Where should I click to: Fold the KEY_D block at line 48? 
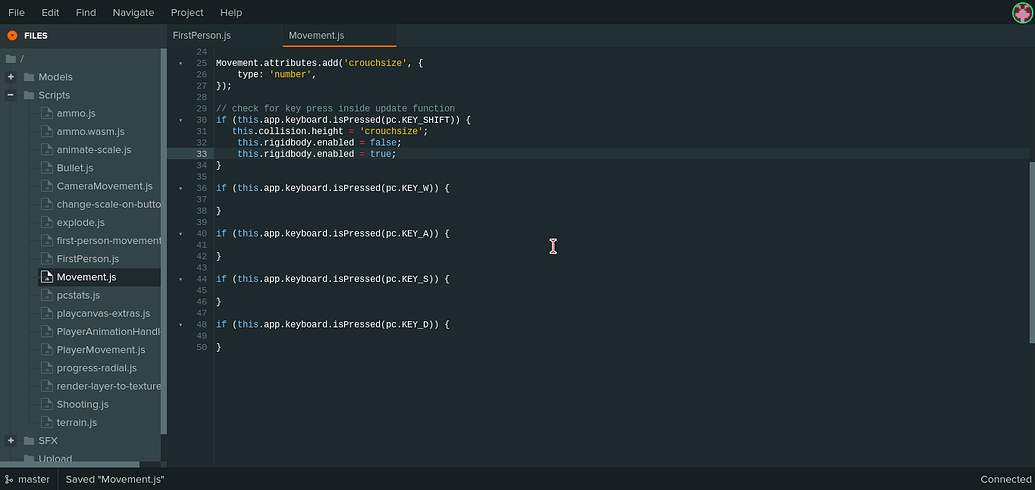181,325
